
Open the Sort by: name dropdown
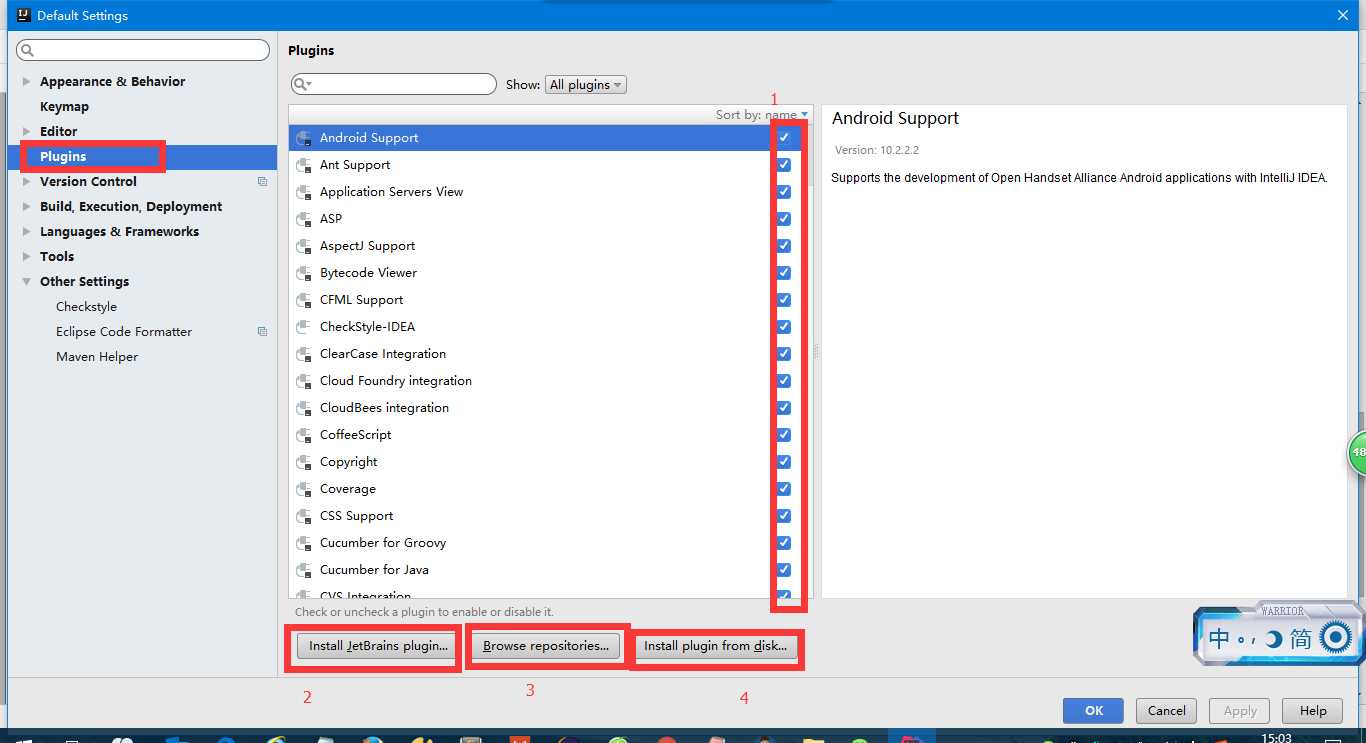762,115
